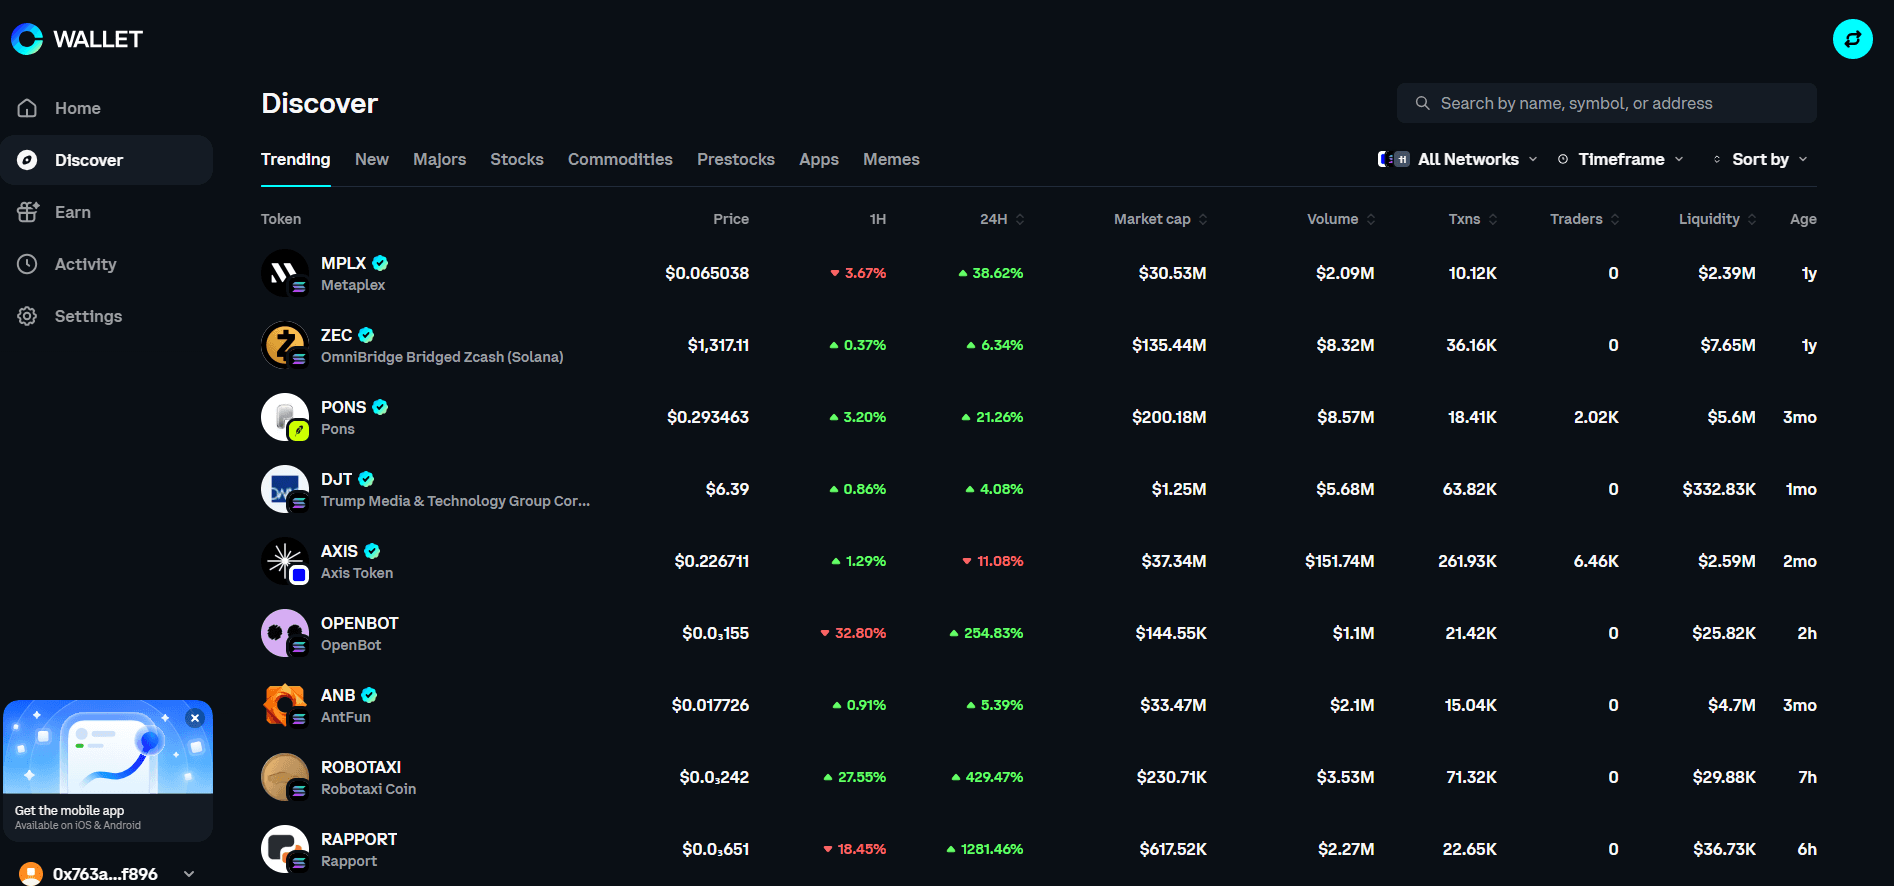Sort by the Volume column header

coord(1341,219)
